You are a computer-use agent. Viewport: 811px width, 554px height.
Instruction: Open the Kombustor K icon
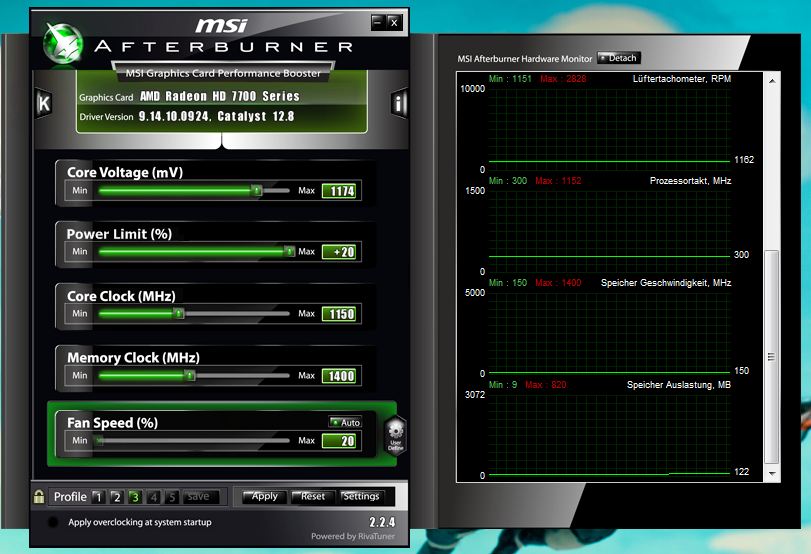coord(44,103)
